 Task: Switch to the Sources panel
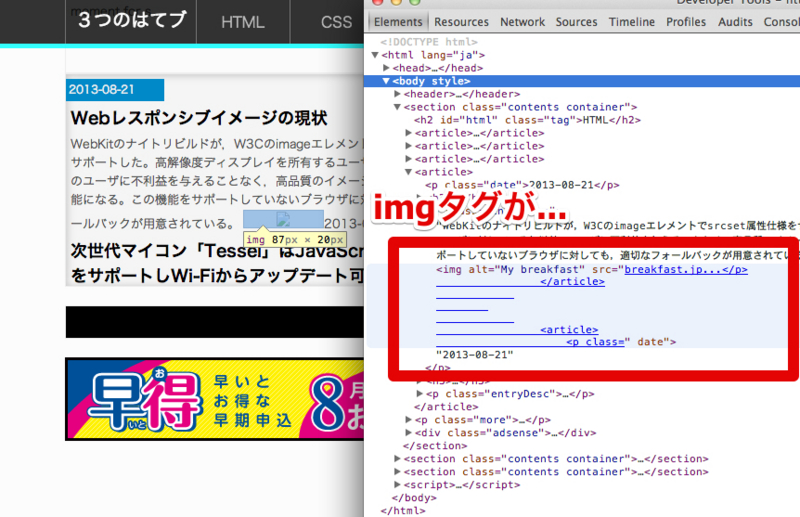[x=577, y=22]
